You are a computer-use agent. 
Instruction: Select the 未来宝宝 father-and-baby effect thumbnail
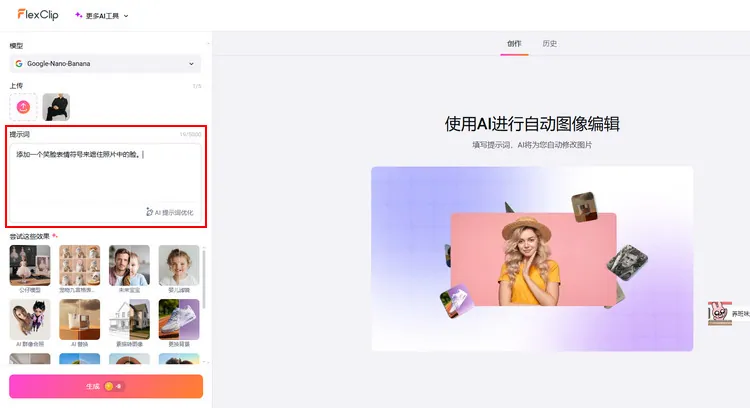[129, 265]
